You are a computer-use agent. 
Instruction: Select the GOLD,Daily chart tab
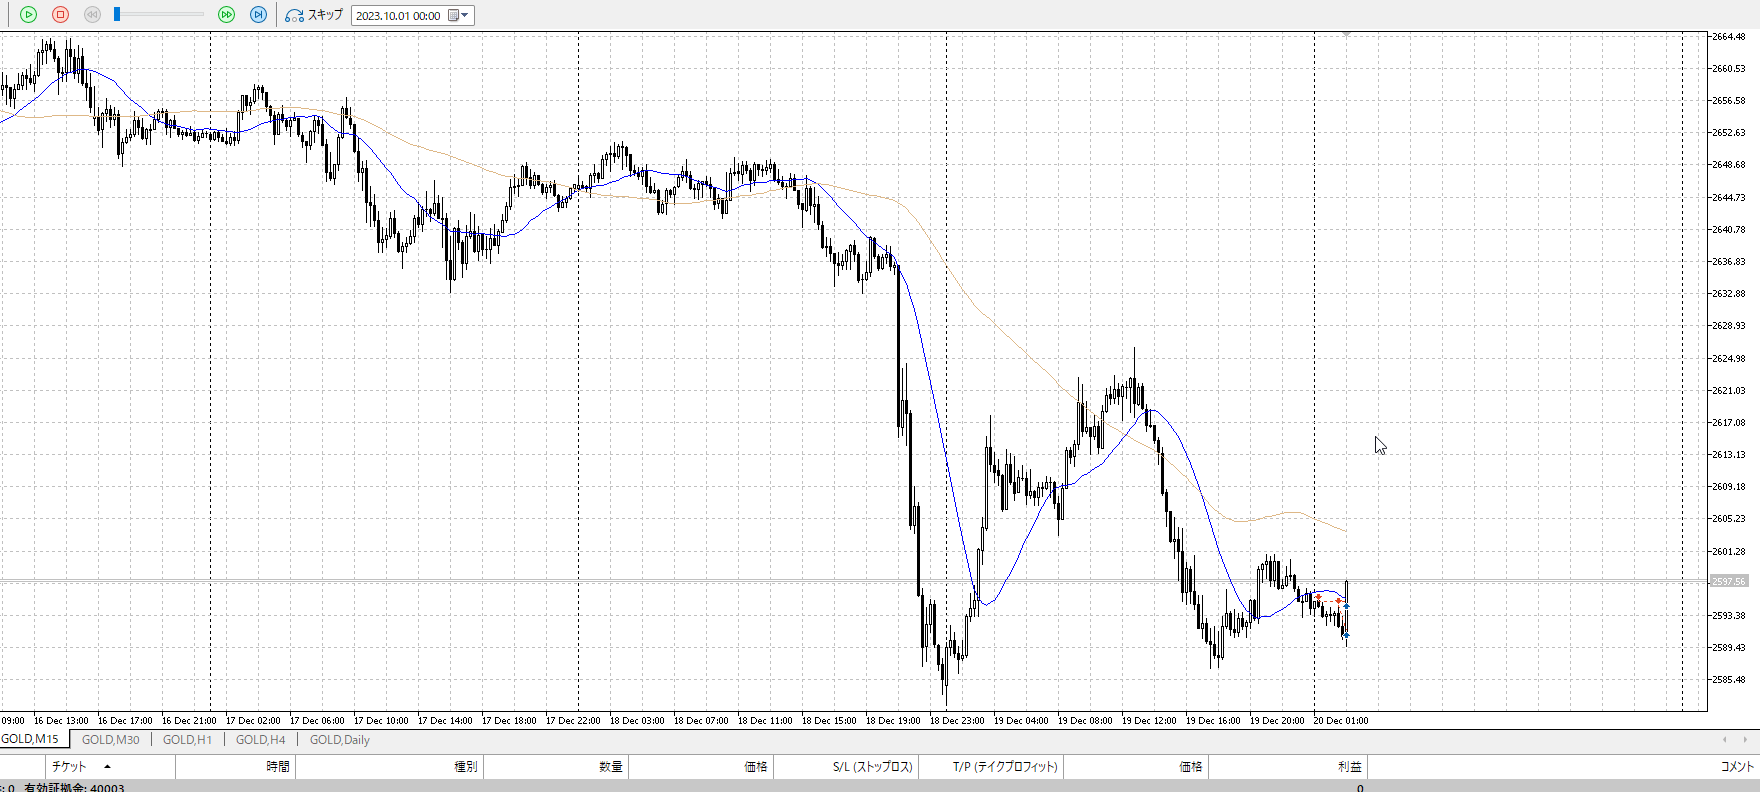pyautogui.click(x=339, y=740)
